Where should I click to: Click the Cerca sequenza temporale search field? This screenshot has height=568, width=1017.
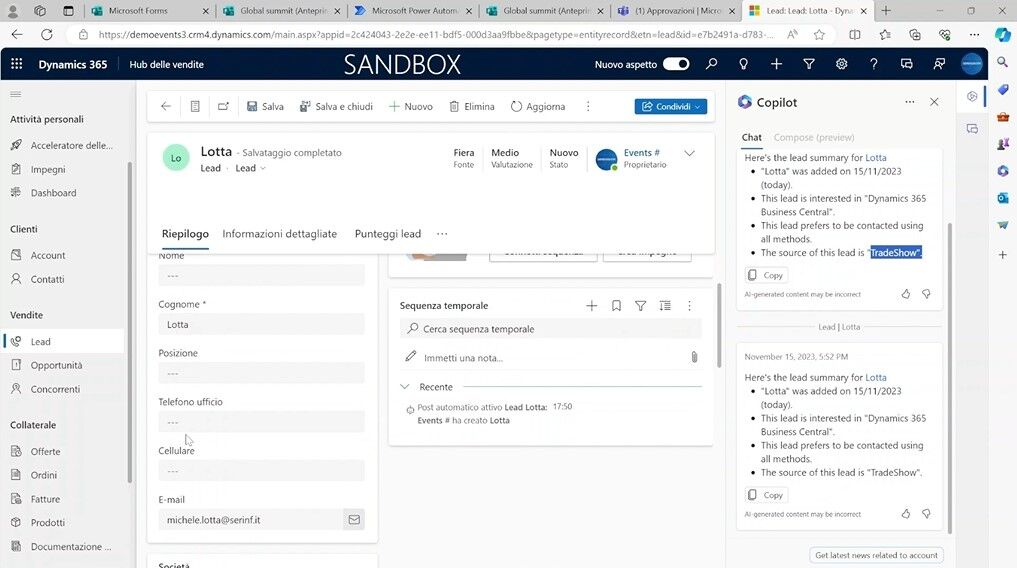coord(550,329)
